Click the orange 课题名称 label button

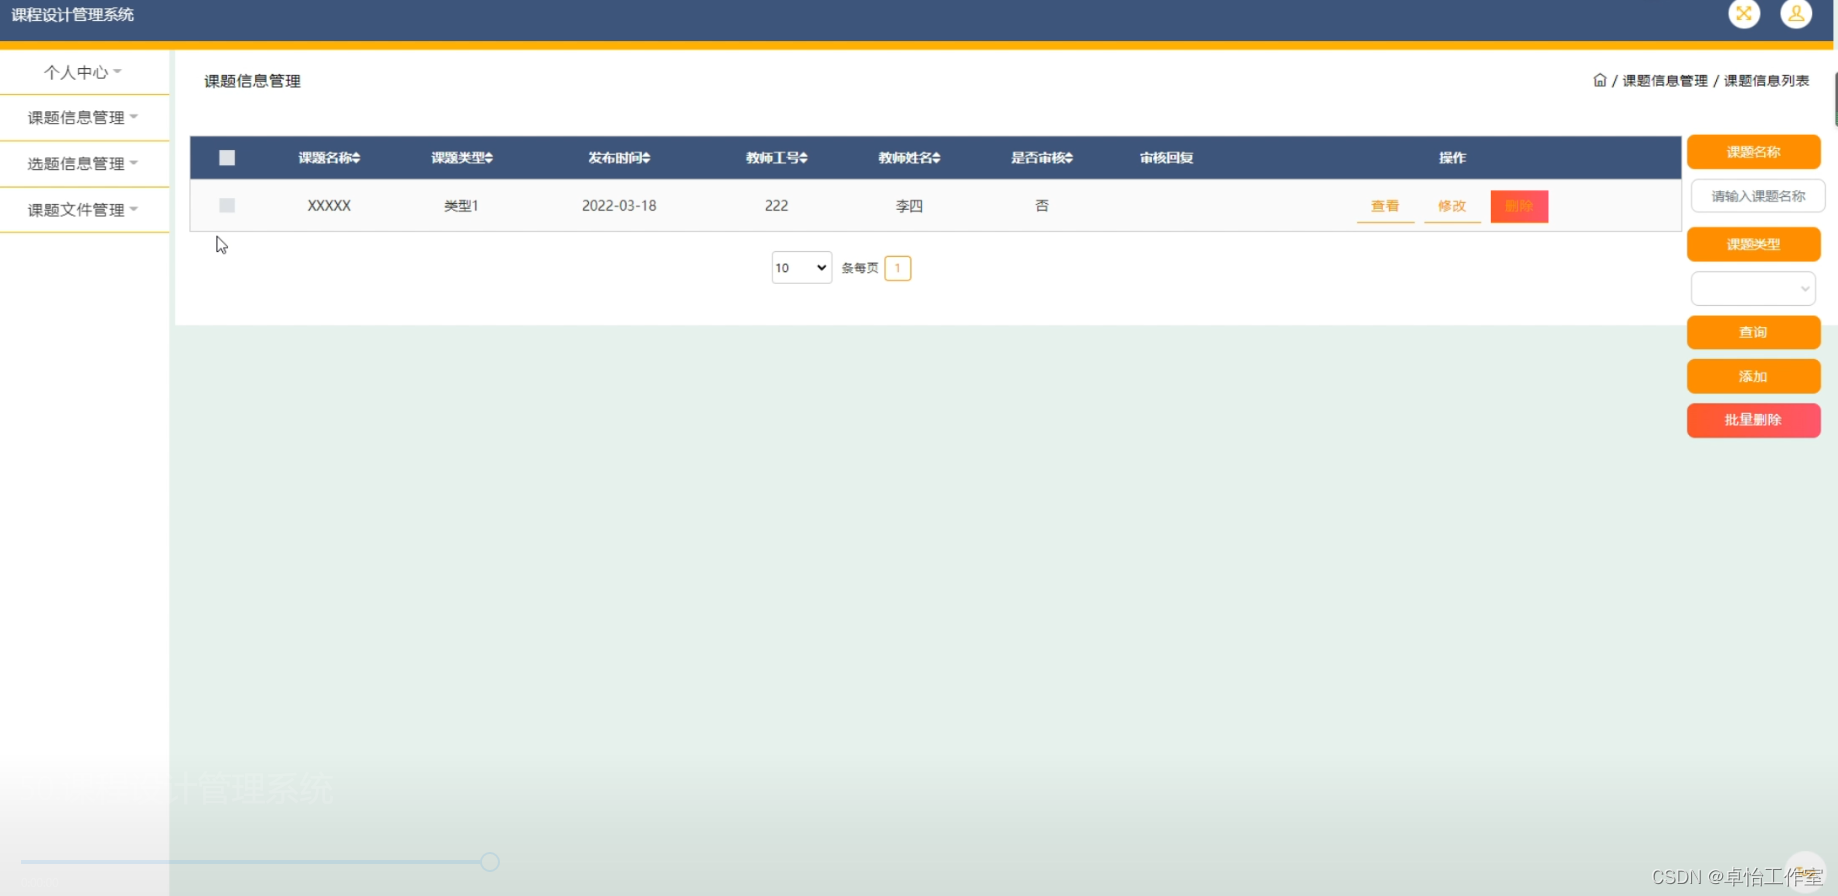(x=1753, y=152)
